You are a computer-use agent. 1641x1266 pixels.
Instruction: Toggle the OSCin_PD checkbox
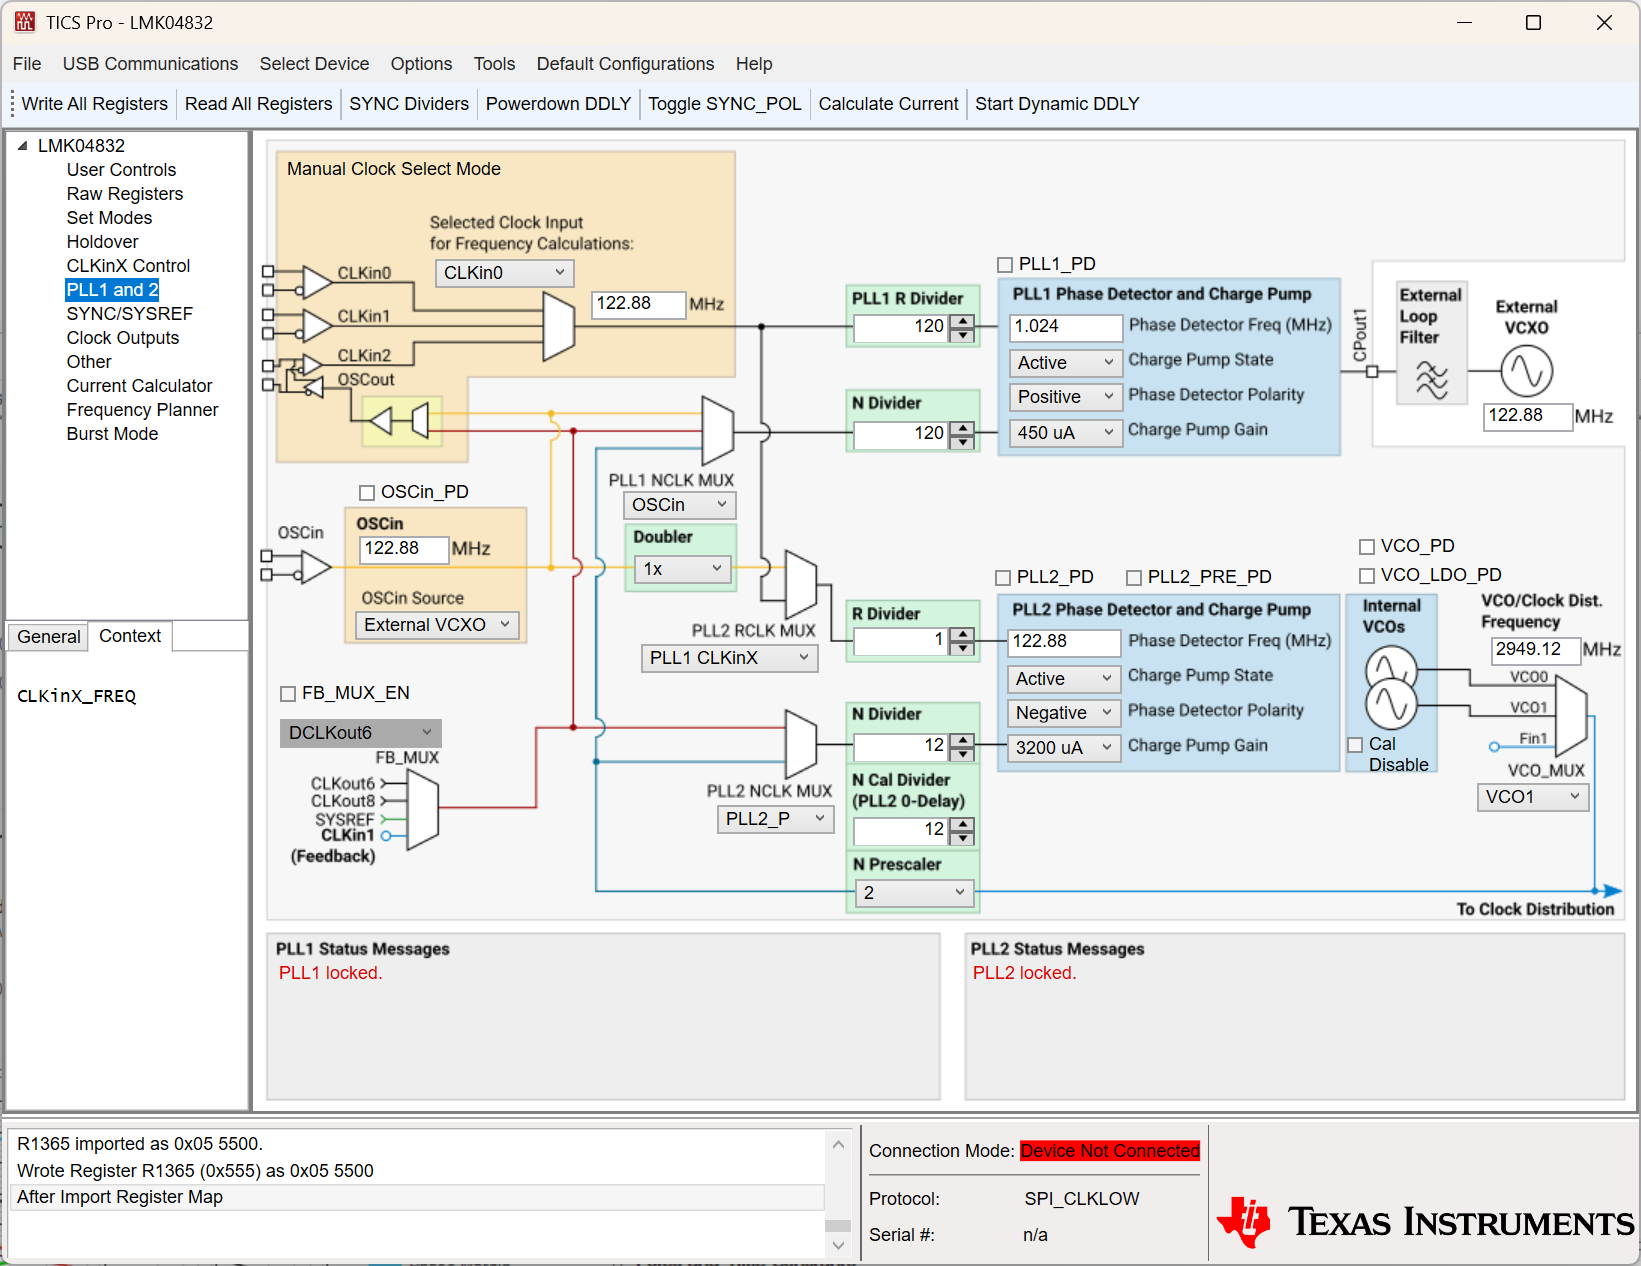367,493
